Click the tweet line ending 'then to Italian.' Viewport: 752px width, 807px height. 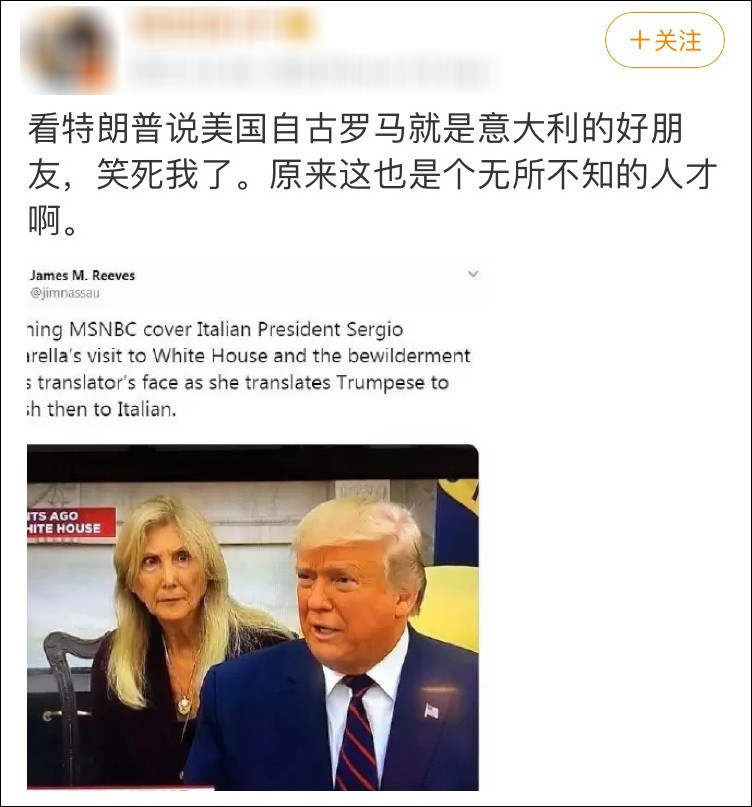click(102, 410)
